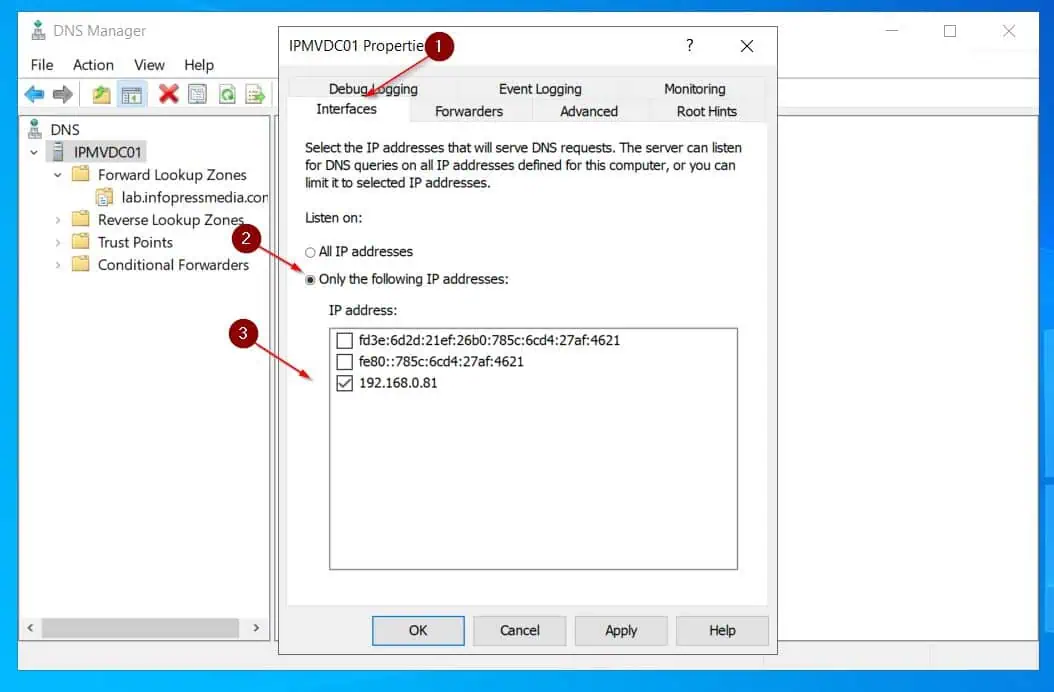Open the View menu
Screen dimensions: 1054x692
pyautogui.click(x=149, y=65)
